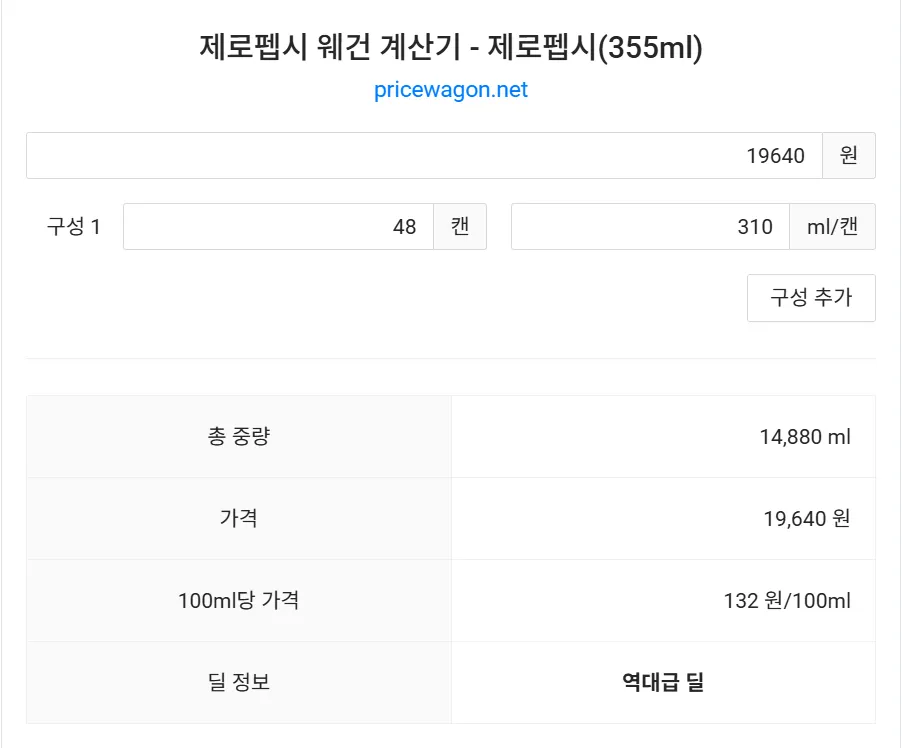Screen dimensions: 902x748
Task: Click the 캔 unit label
Action: [x=460, y=226]
